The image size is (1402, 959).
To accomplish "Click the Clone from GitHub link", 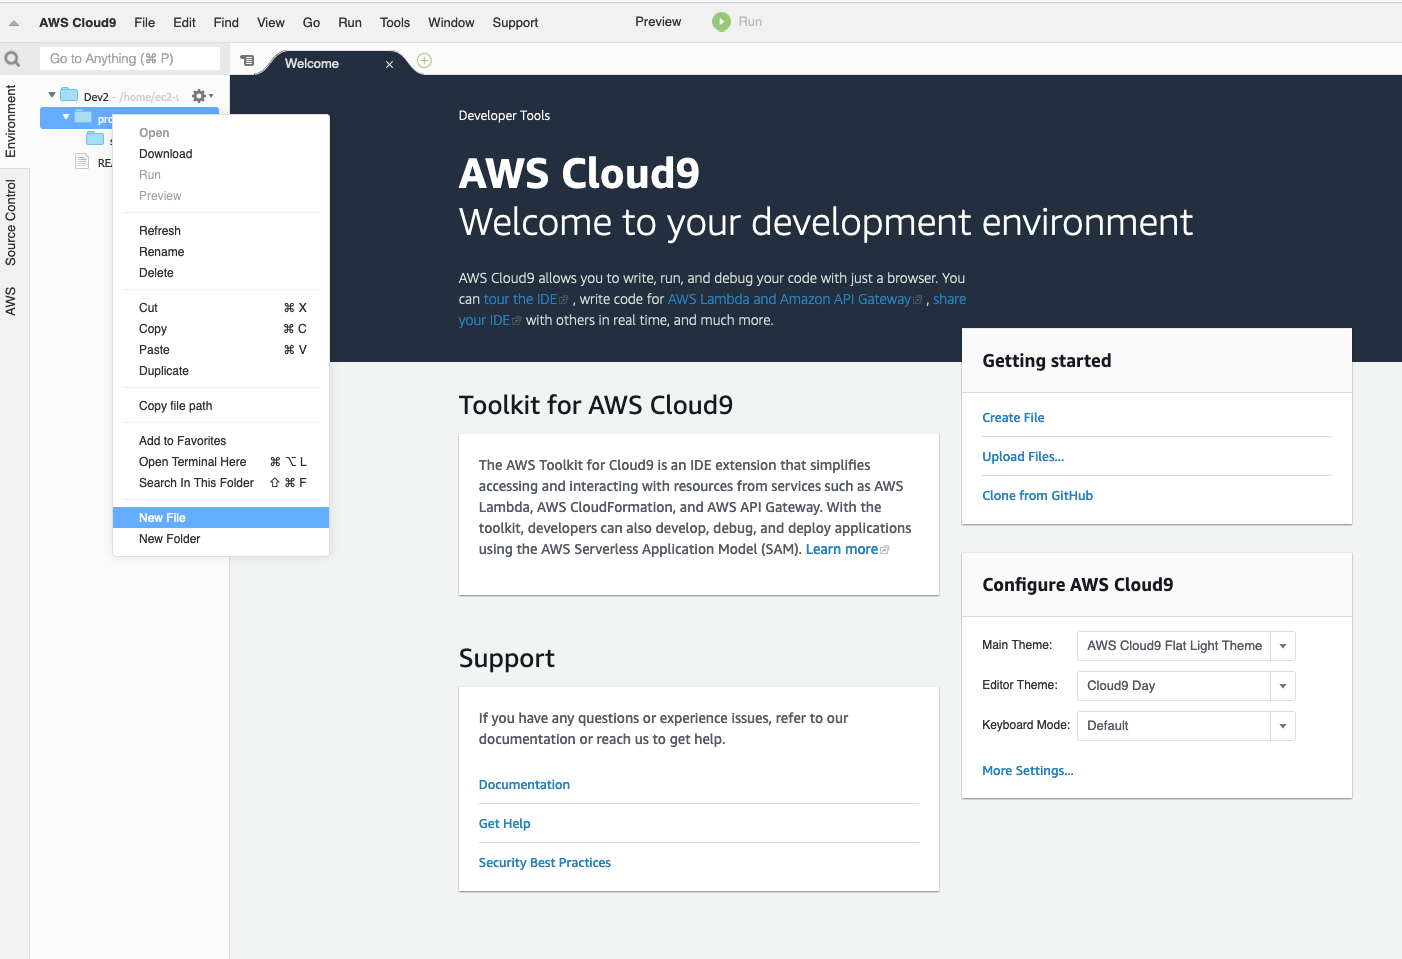I will (1037, 496).
